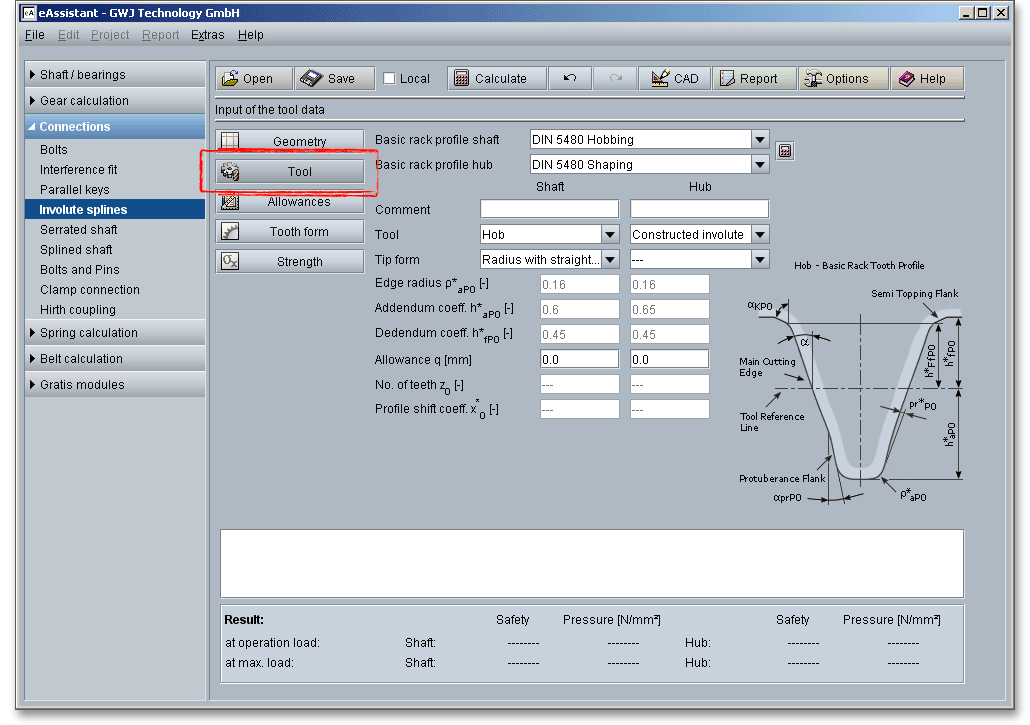Open the Extras menu
The width and height of the screenshot is (1030, 725).
[x=207, y=35]
